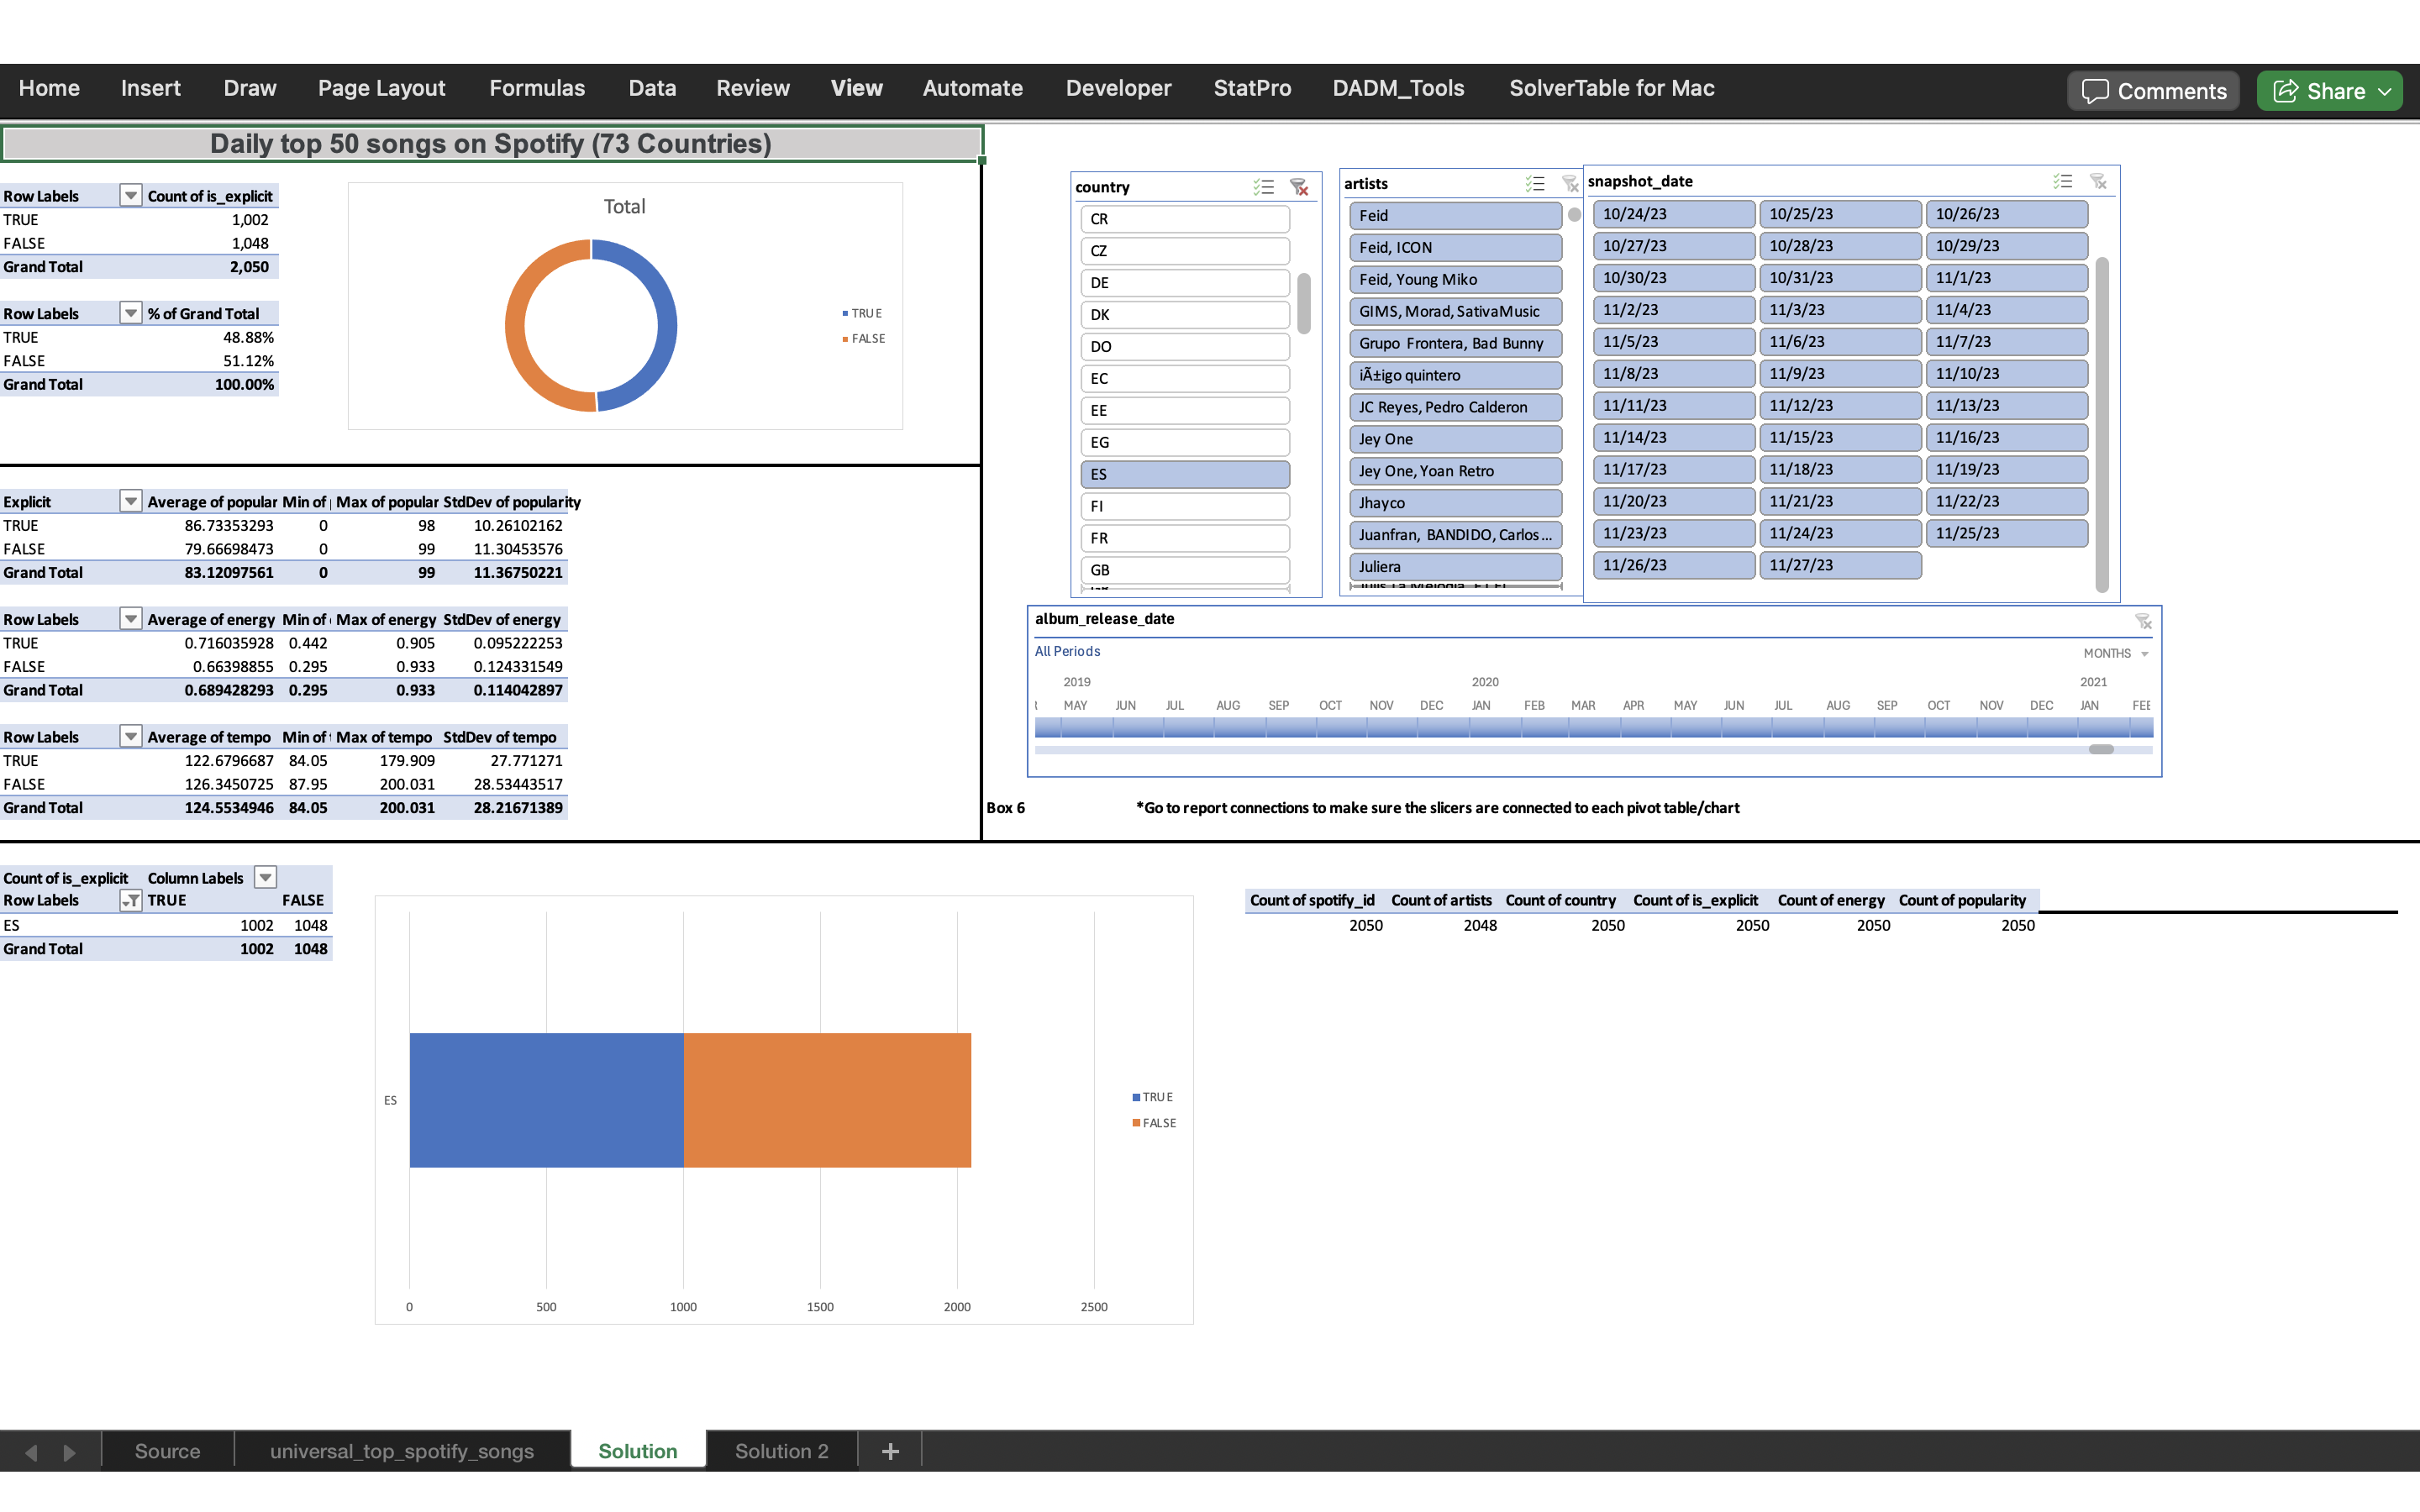2420x1512 pixels.
Task: Open the Formulas ribbon tab
Action: coord(537,88)
